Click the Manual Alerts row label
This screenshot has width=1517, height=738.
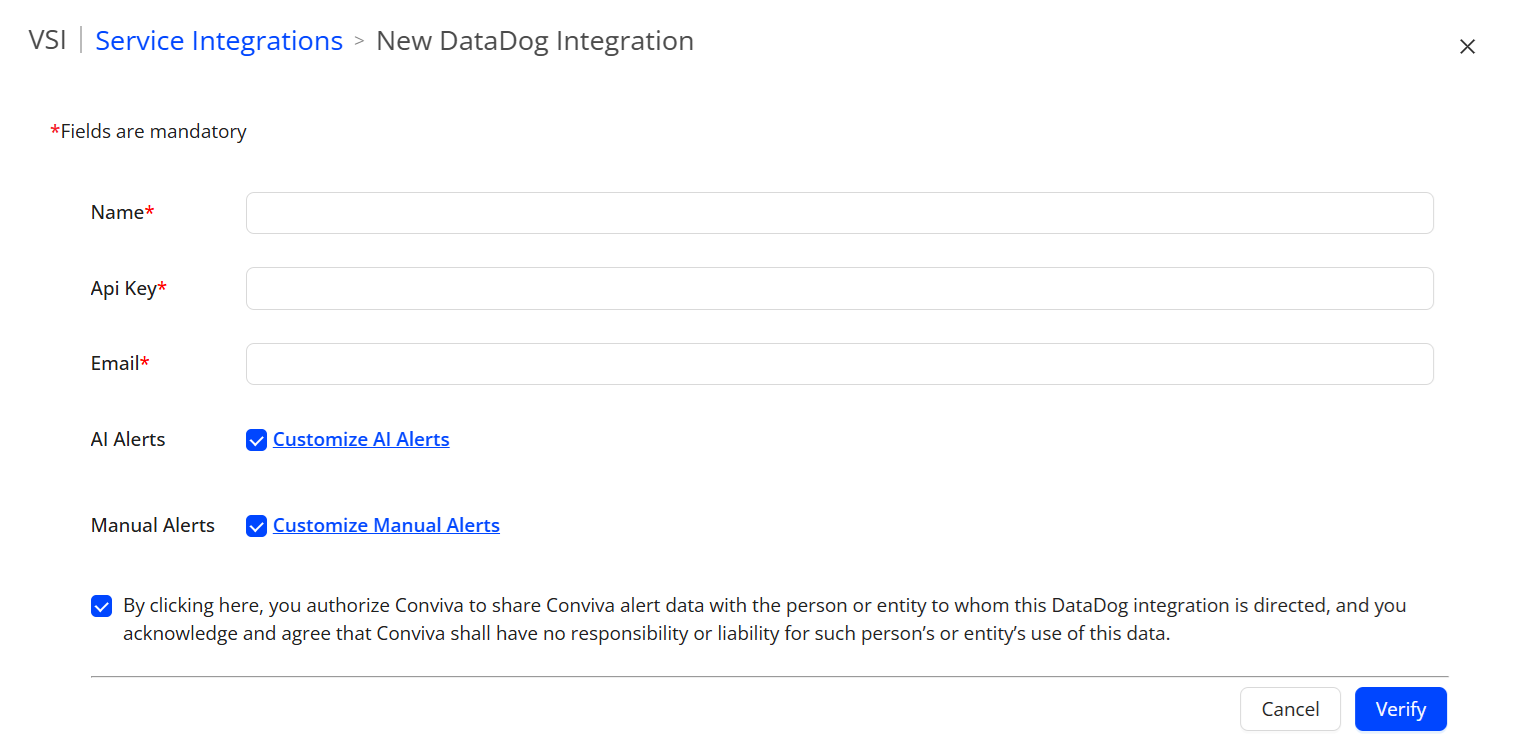pos(153,525)
